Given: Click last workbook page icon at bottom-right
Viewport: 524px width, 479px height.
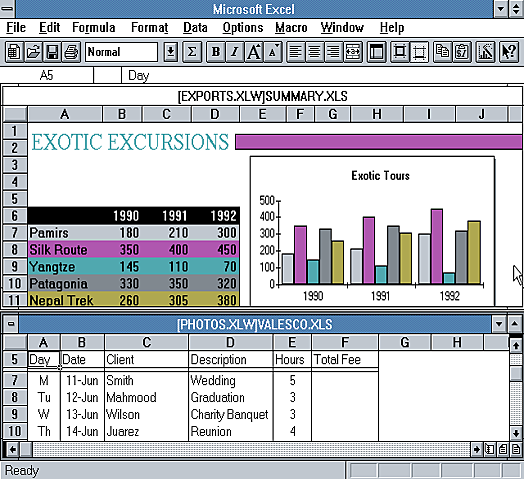Looking at the screenshot, I should click(516, 449).
